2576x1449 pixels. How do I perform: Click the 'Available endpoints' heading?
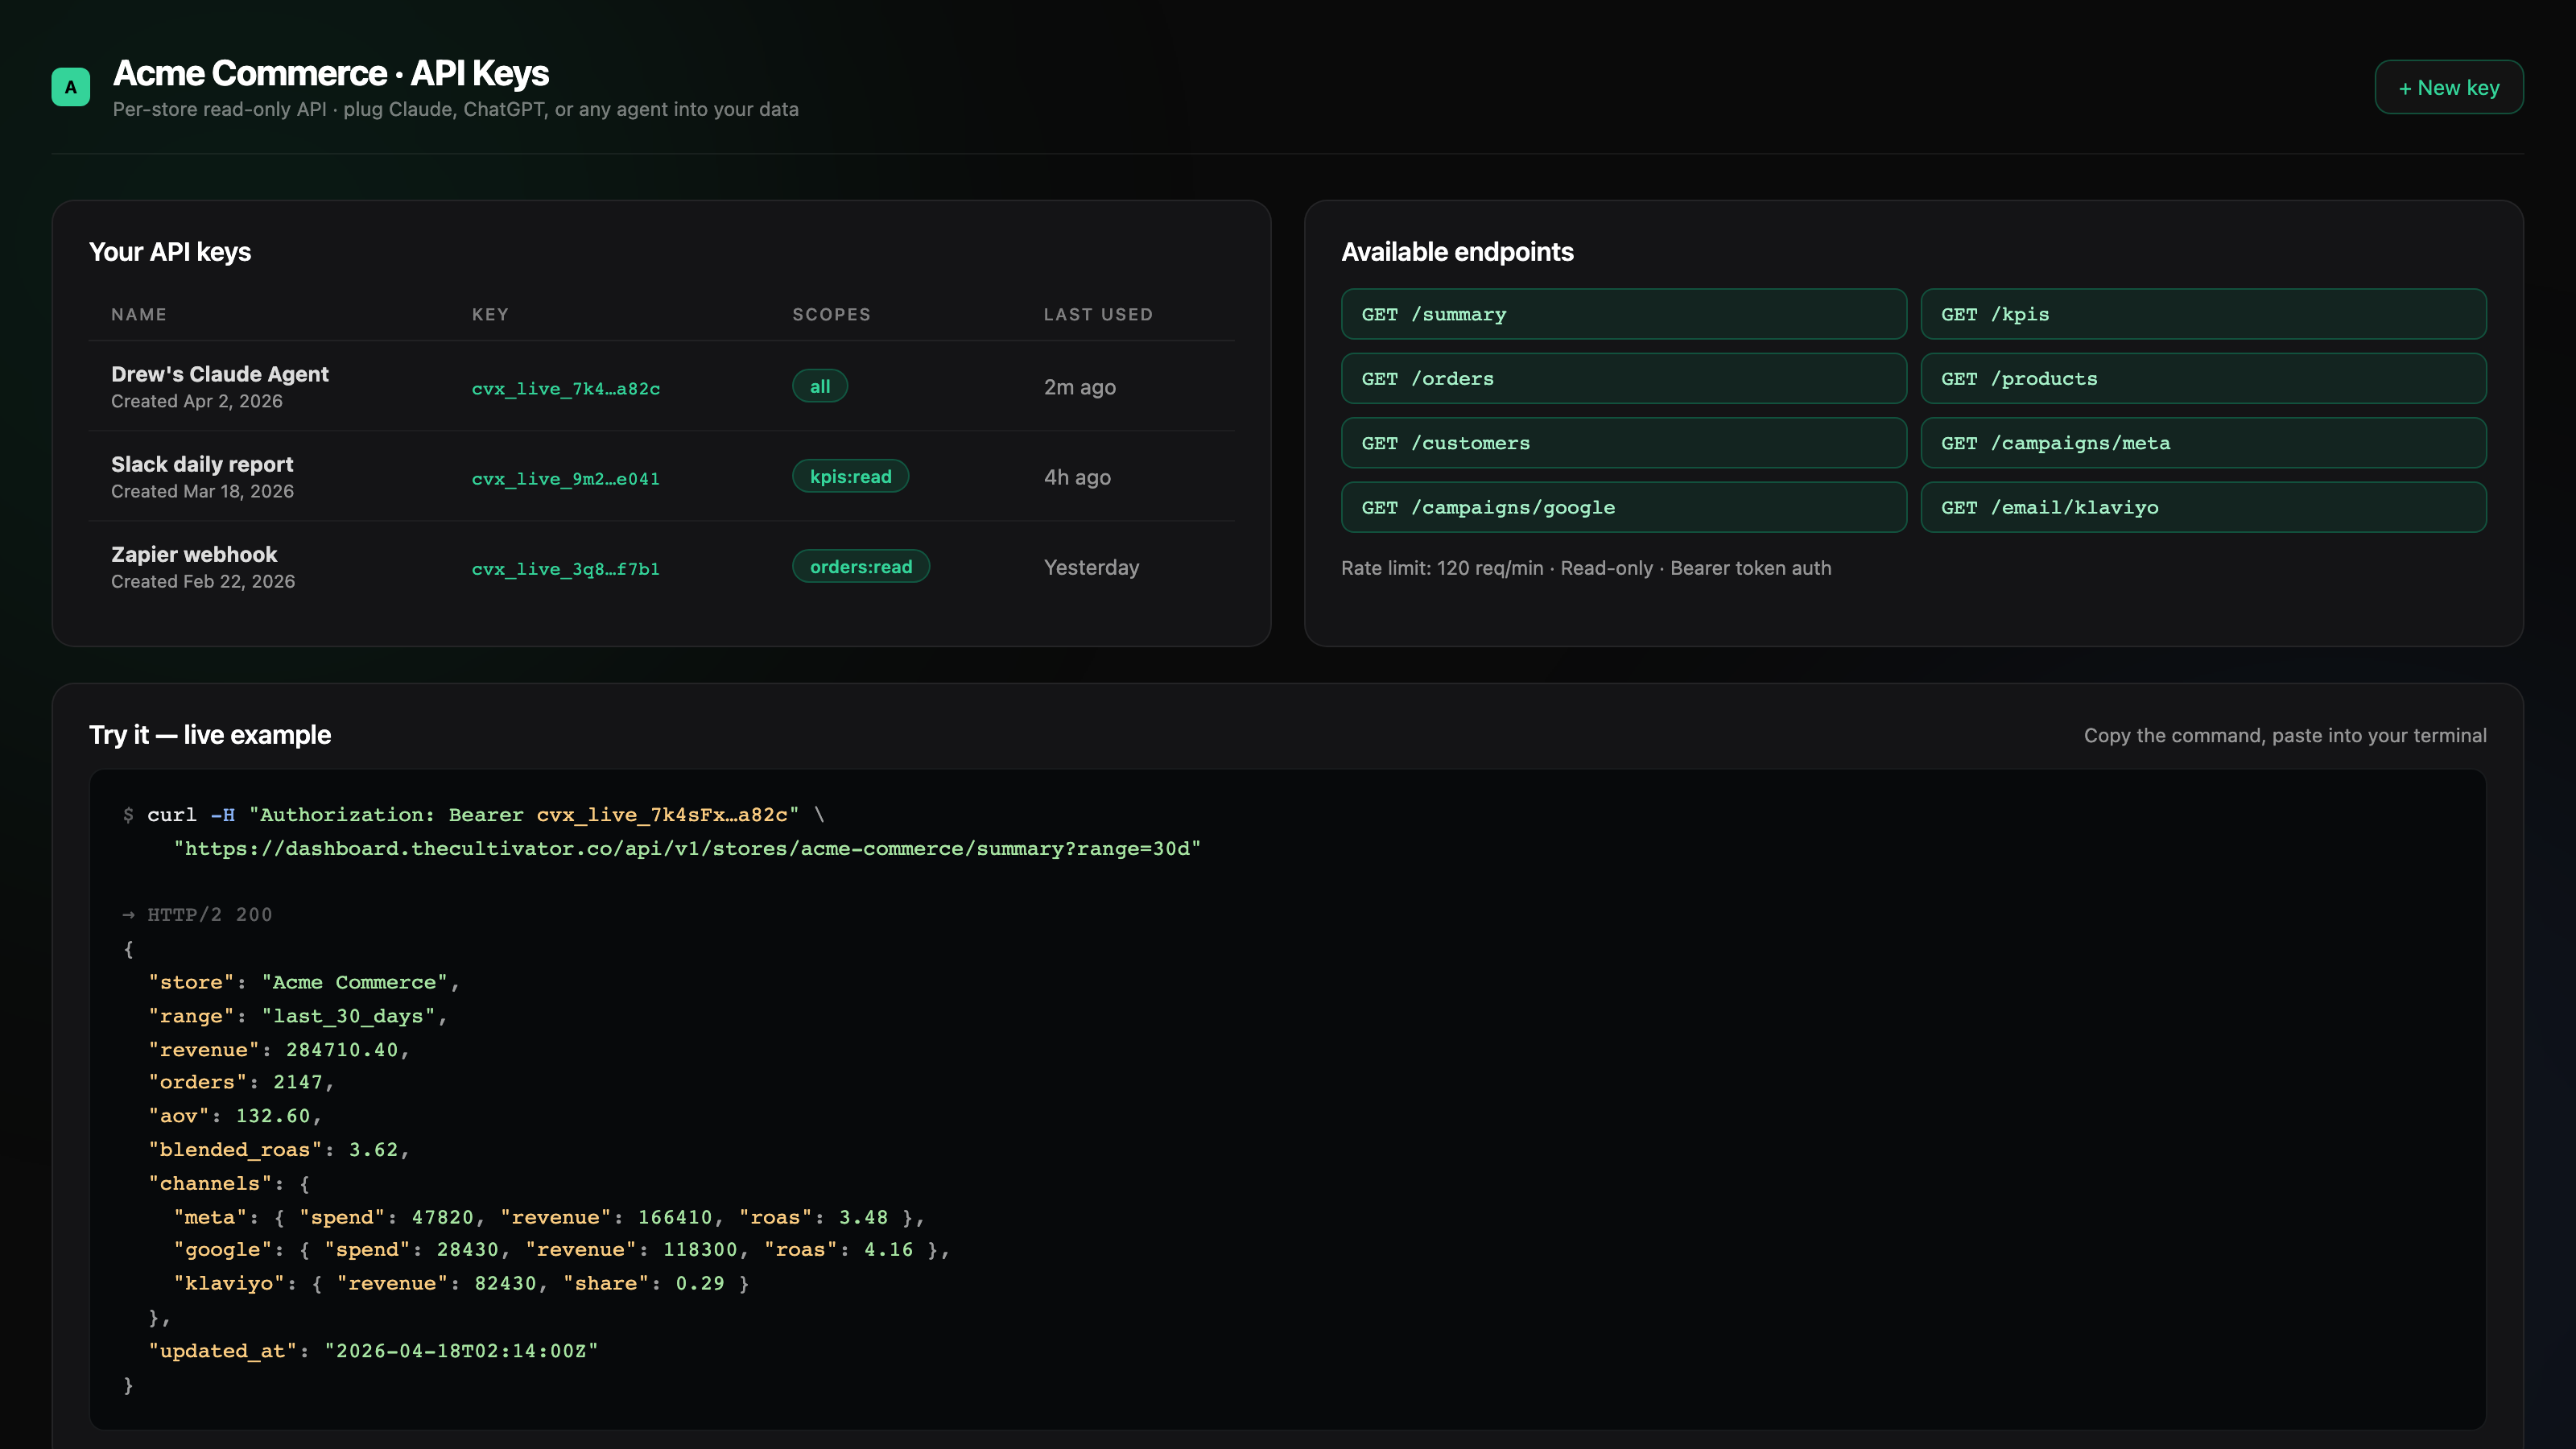pos(1457,252)
